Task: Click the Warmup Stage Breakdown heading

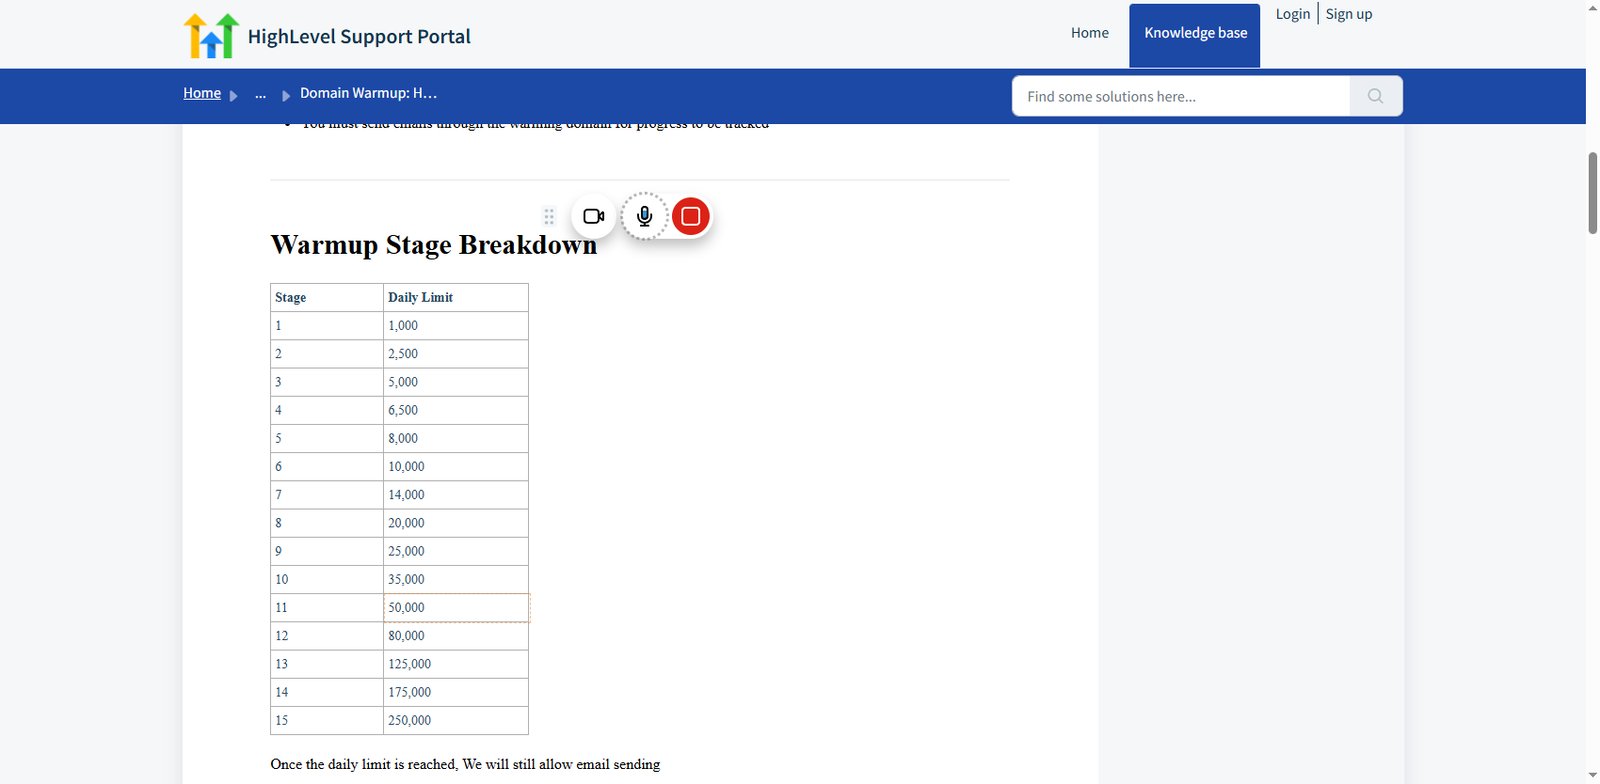Action: 433,245
